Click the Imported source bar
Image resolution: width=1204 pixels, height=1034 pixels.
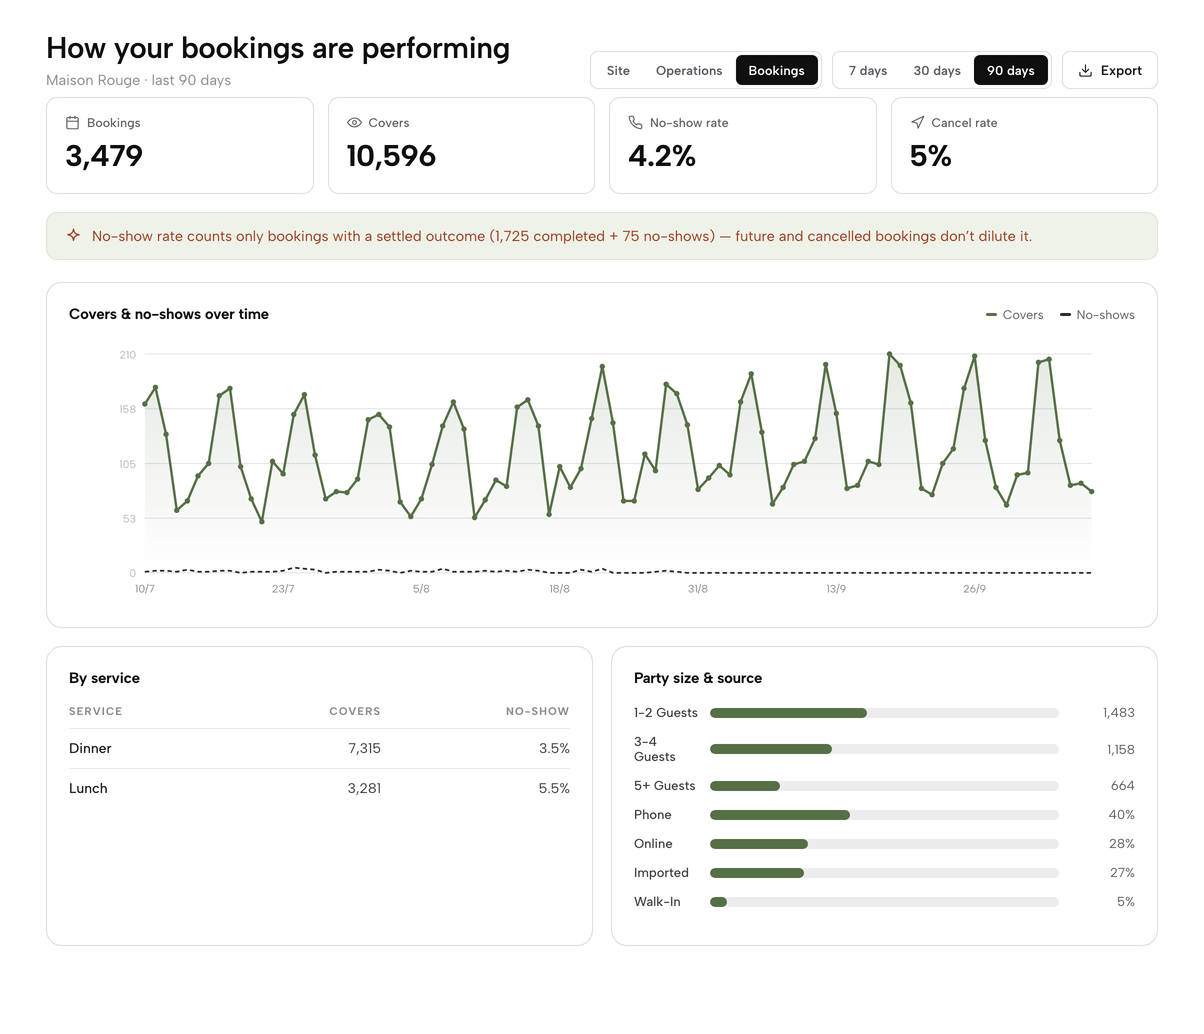pos(884,873)
